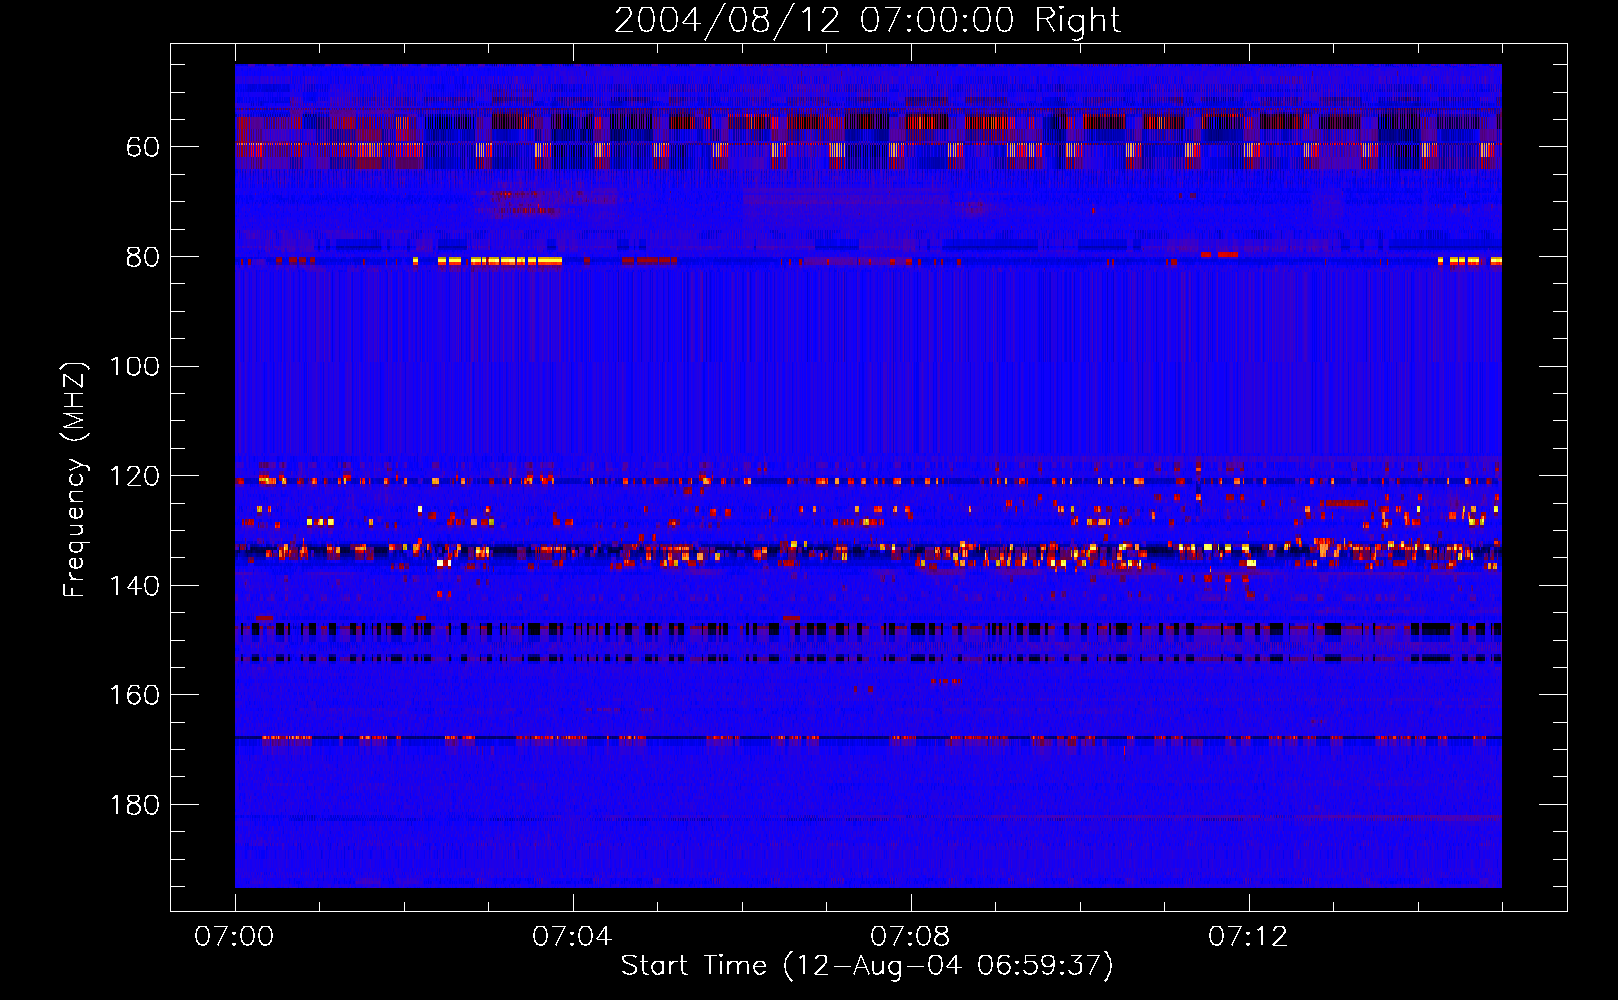Click the 180 frequency tick label
This screenshot has height=1000, width=1618.
pyautogui.click(x=135, y=805)
